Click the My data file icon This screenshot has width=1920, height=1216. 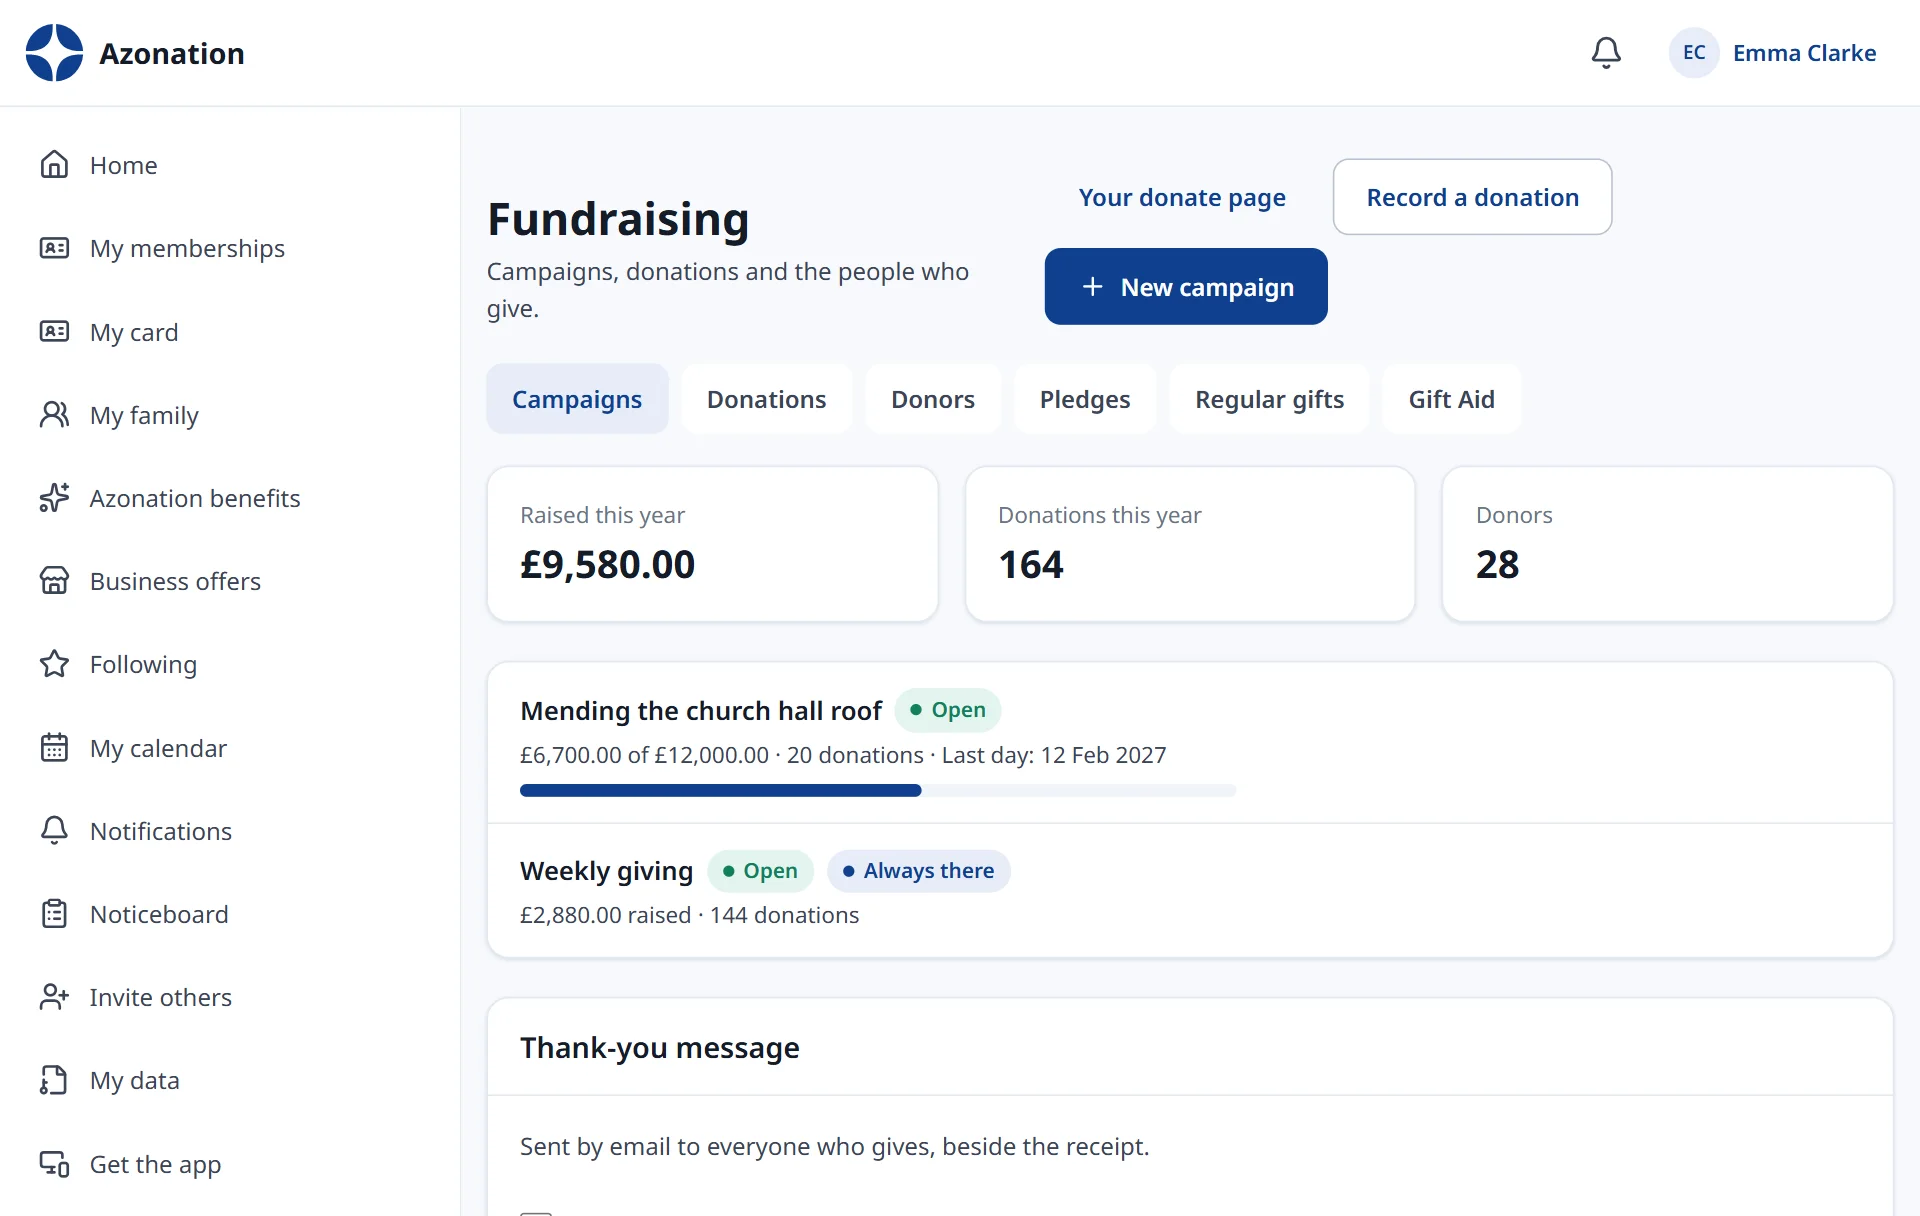tap(54, 1080)
